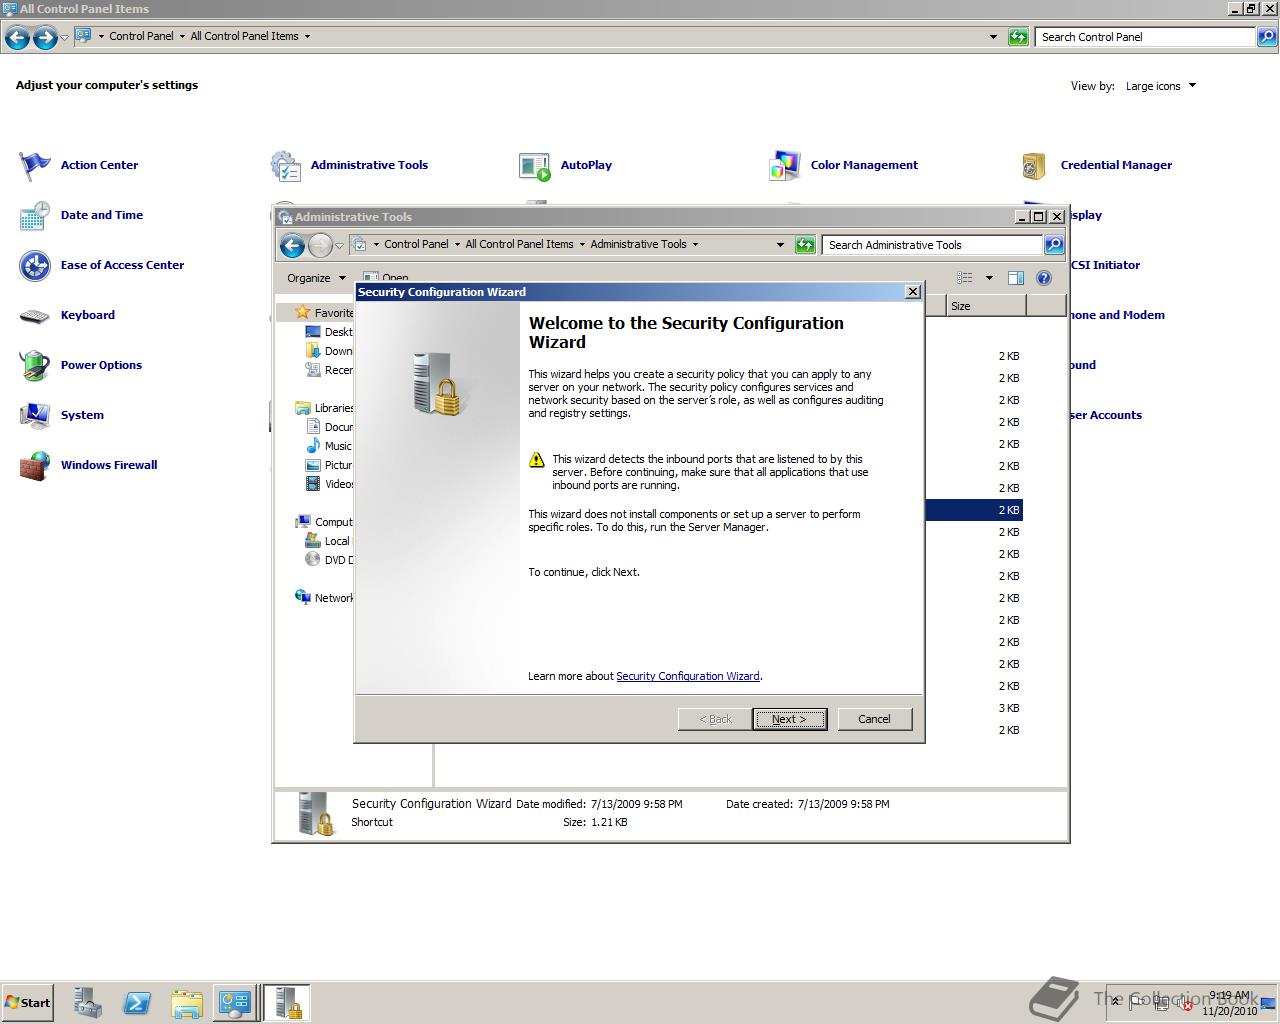
Task: Cancel the Security Configuration Wizard
Action: coord(874,719)
